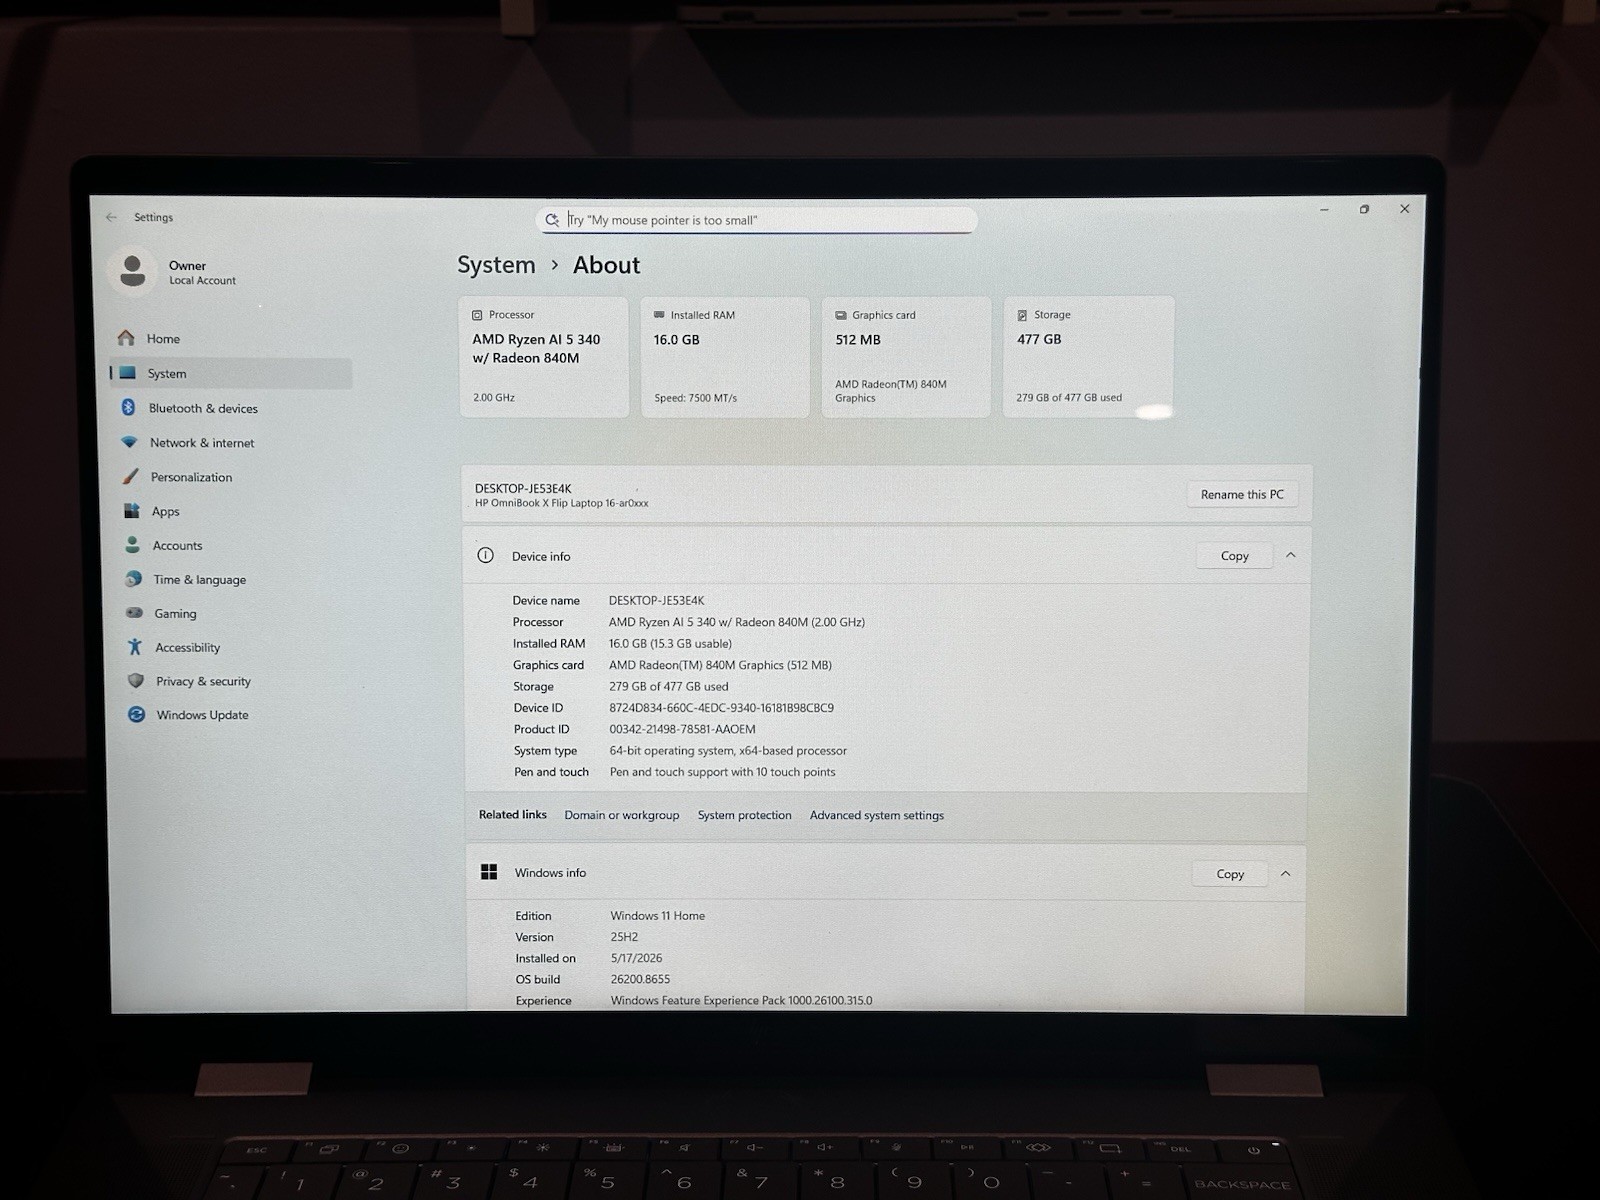Viewport: 1600px width, 1200px height.
Task: Open Home in the sidebar
Action: (x=231, y=338)
